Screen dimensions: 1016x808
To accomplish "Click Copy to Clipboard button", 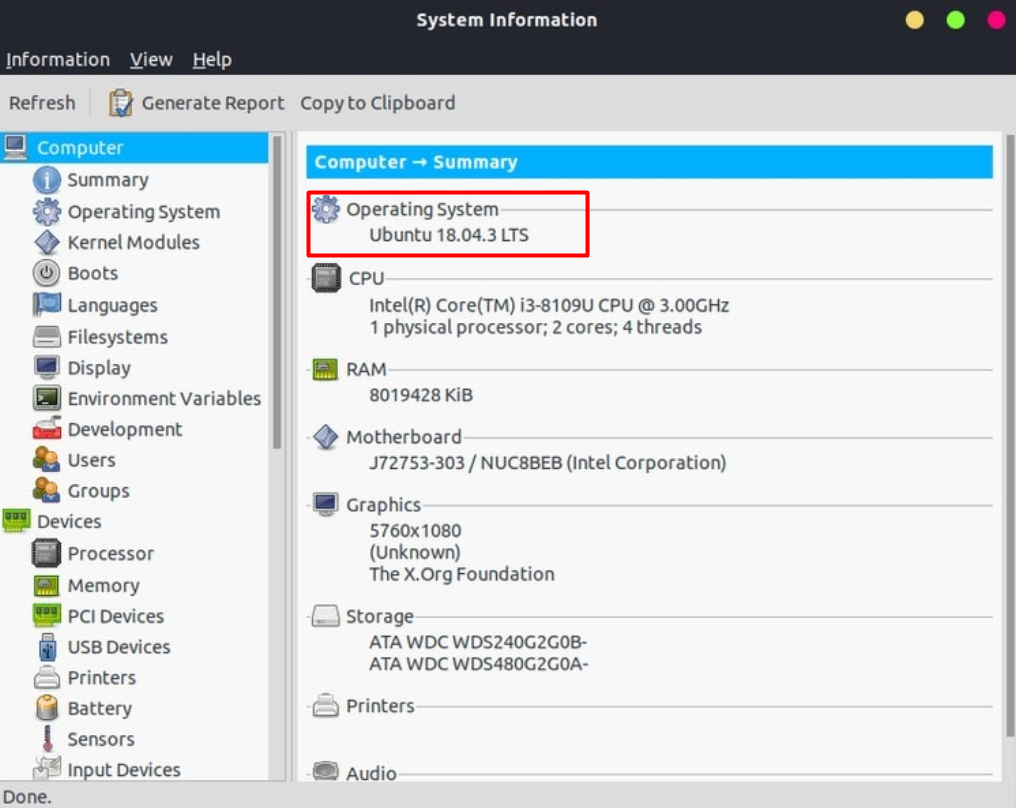I will coord(377,103).
